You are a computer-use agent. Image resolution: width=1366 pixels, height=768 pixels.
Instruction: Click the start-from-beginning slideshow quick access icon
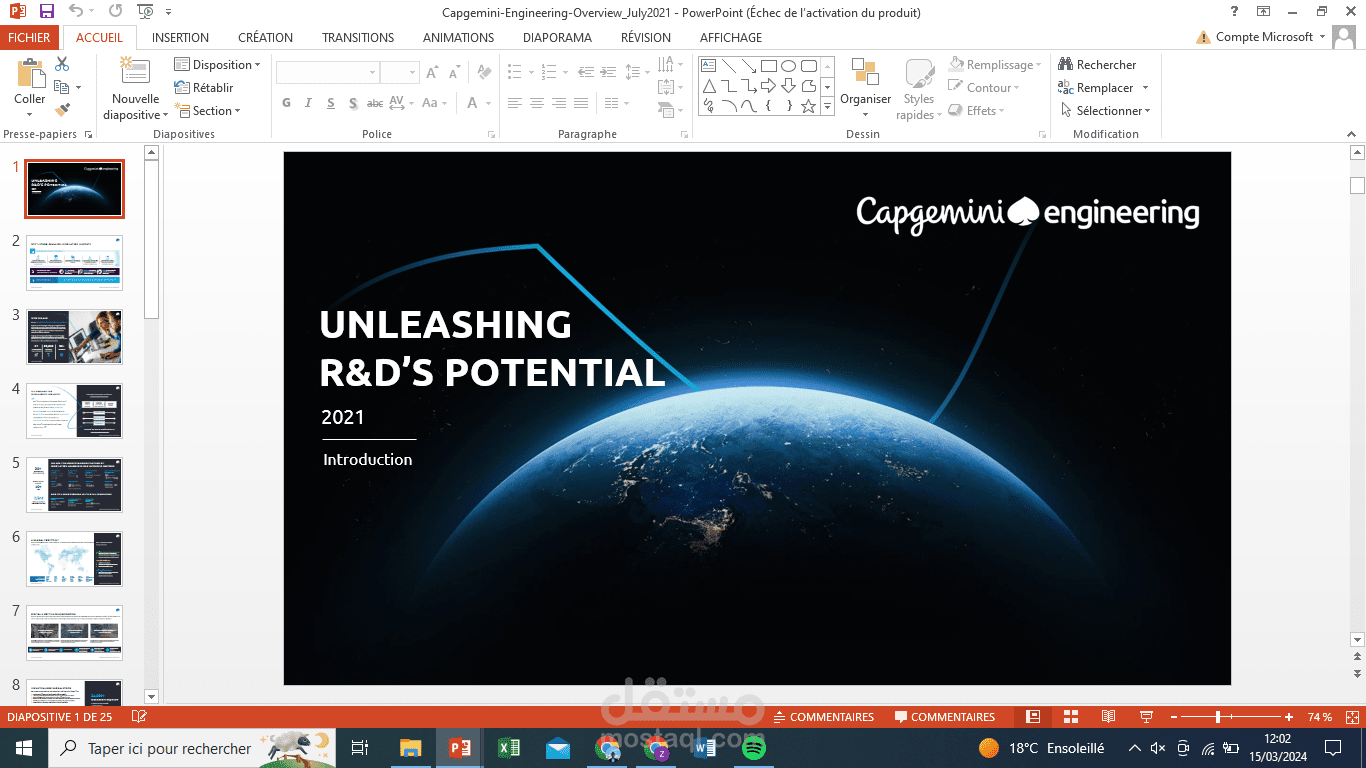pos(146,12)
